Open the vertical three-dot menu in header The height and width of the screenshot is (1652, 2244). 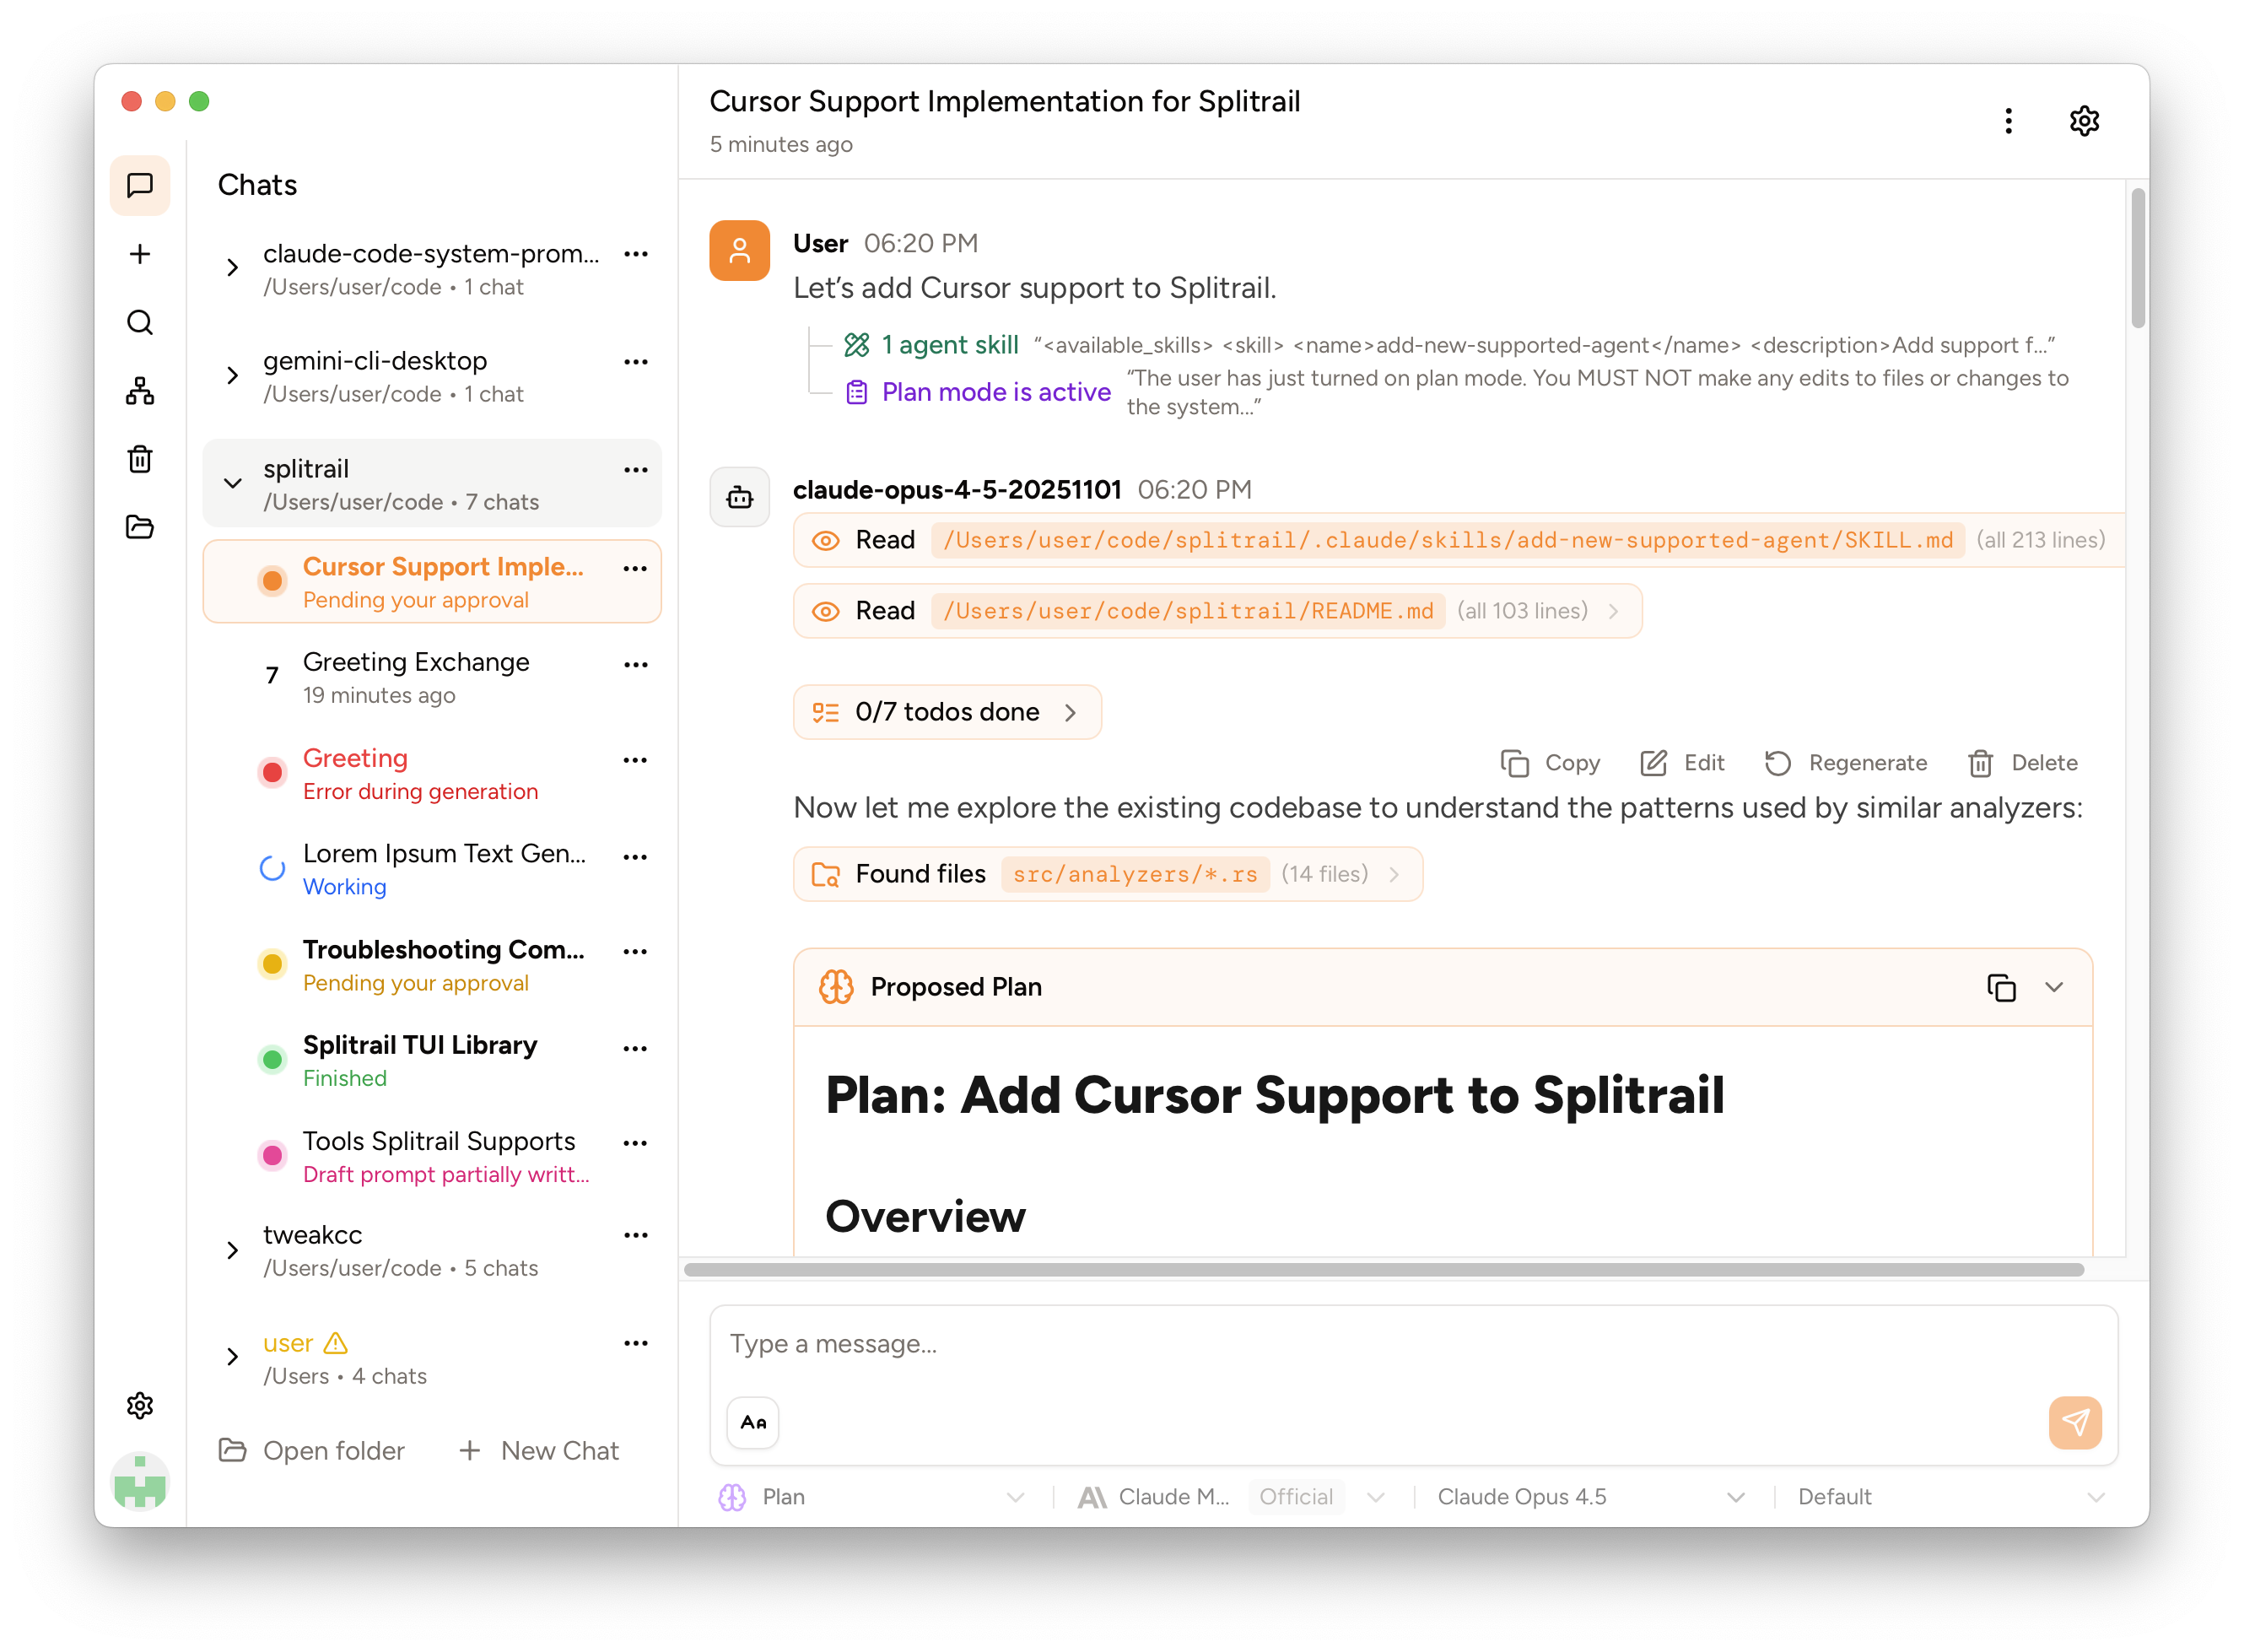[2008, 121]
